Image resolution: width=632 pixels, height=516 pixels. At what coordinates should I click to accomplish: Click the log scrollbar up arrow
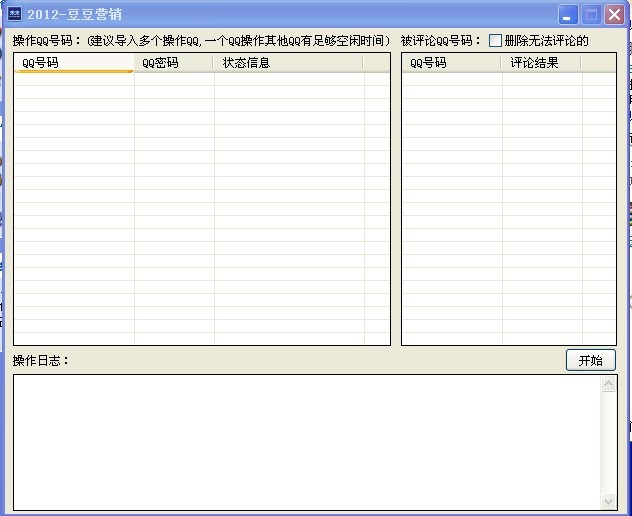[608, 384]
